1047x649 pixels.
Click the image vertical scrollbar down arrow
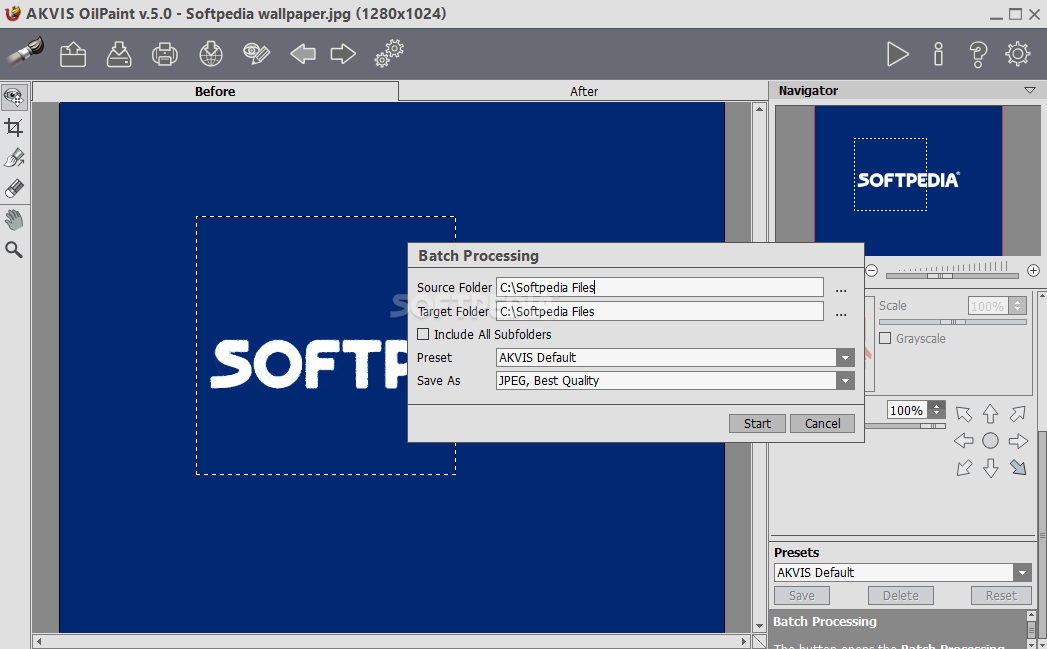759,626
